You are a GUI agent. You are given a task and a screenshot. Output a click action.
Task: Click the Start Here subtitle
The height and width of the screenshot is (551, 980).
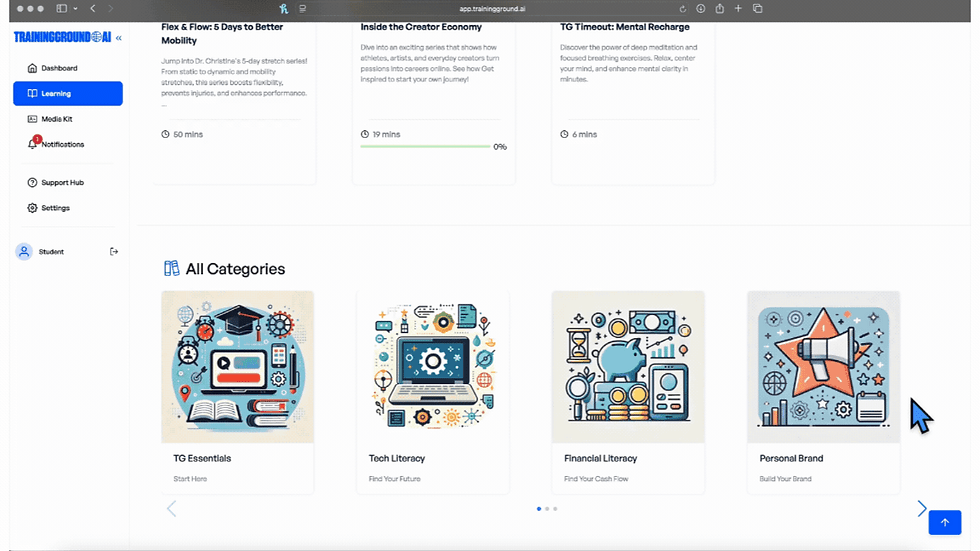pos(190,479)
